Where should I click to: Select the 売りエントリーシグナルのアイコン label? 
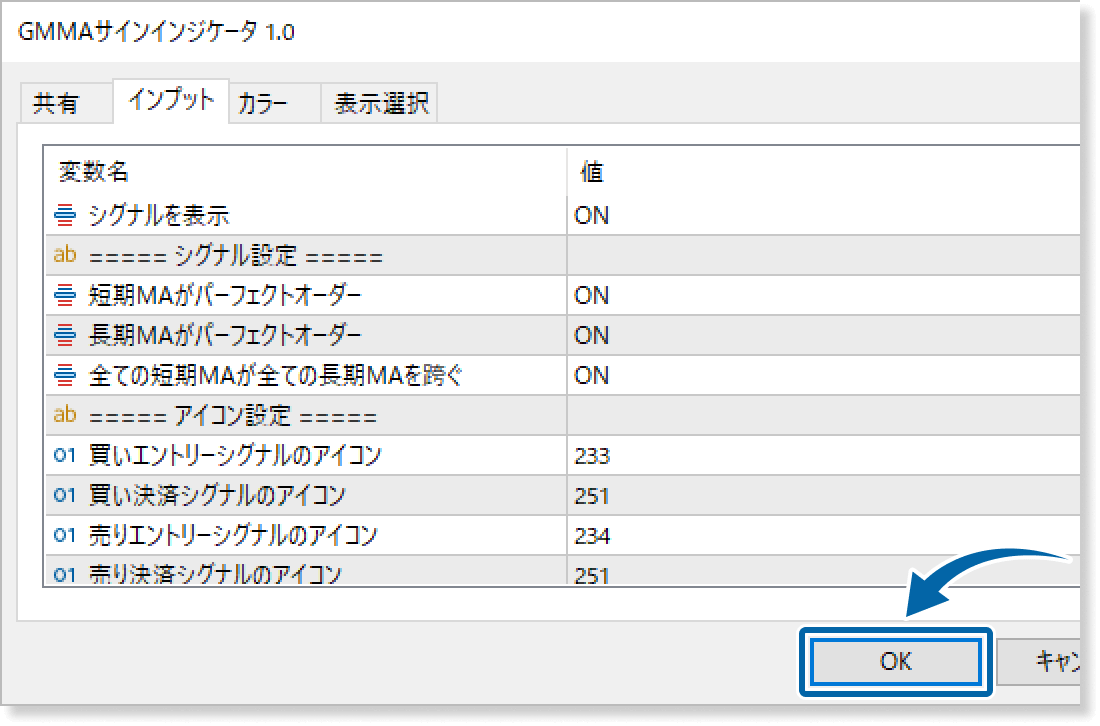[x=233, y=535]
